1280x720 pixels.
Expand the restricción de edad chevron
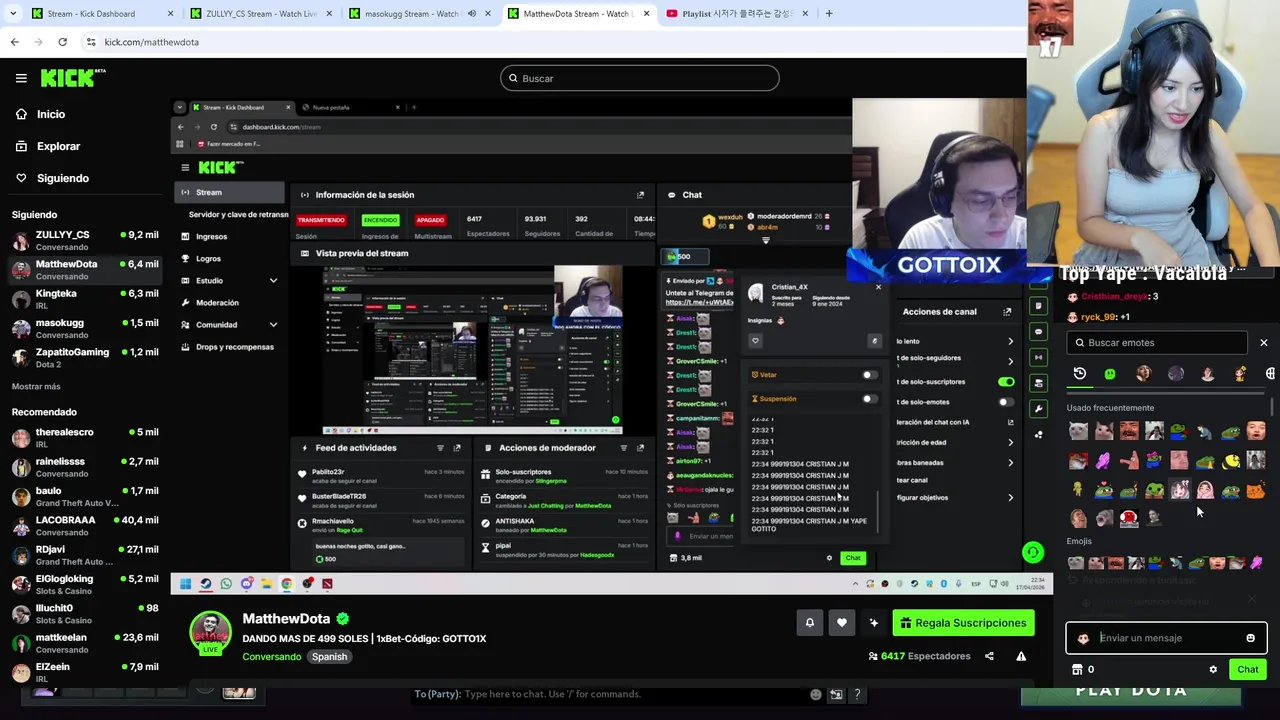tap(1010, 442)
